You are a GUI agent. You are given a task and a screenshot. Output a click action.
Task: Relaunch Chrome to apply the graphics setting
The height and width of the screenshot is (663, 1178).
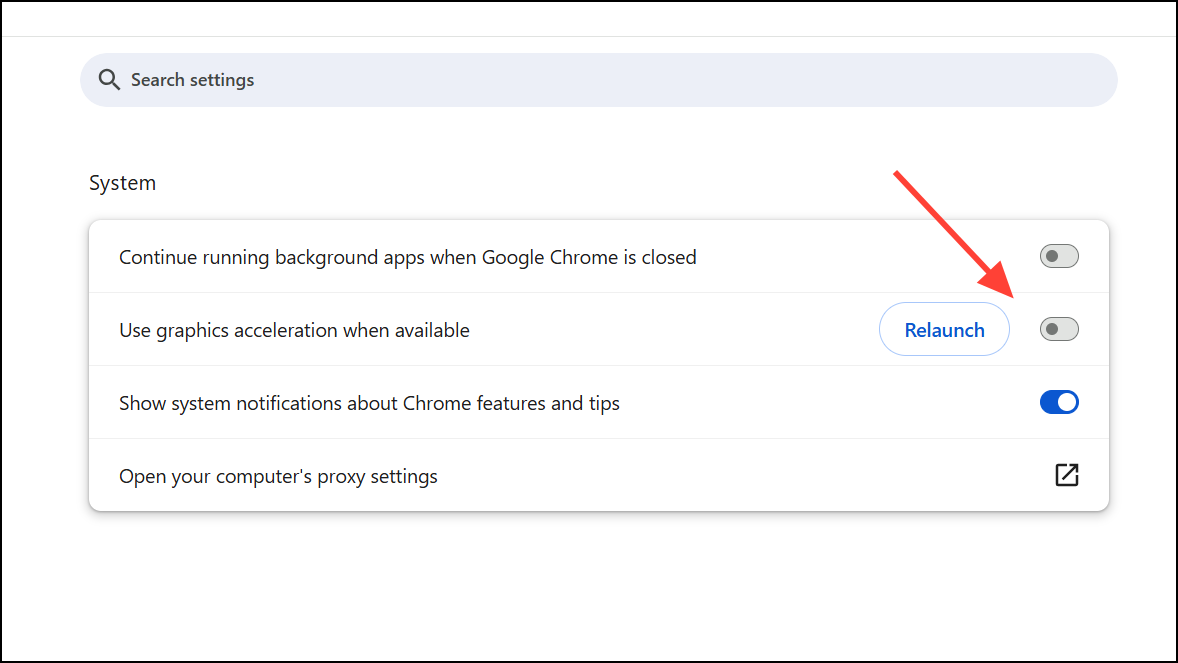point(944,329)
